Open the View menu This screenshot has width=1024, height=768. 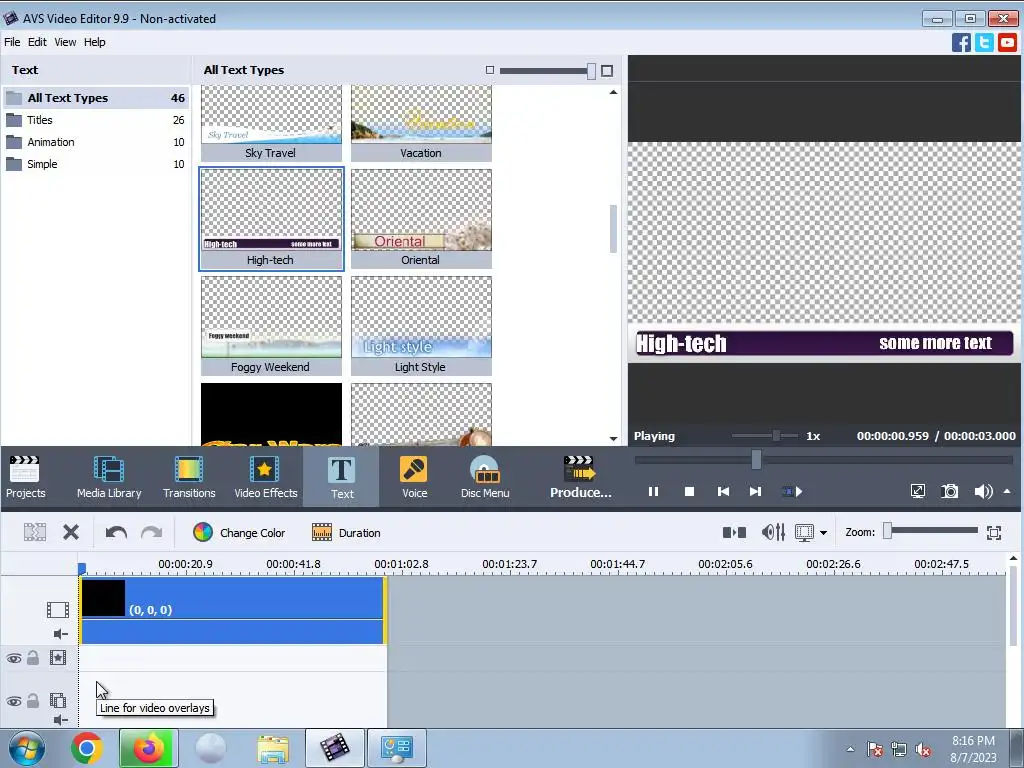[x=65, y=42]
